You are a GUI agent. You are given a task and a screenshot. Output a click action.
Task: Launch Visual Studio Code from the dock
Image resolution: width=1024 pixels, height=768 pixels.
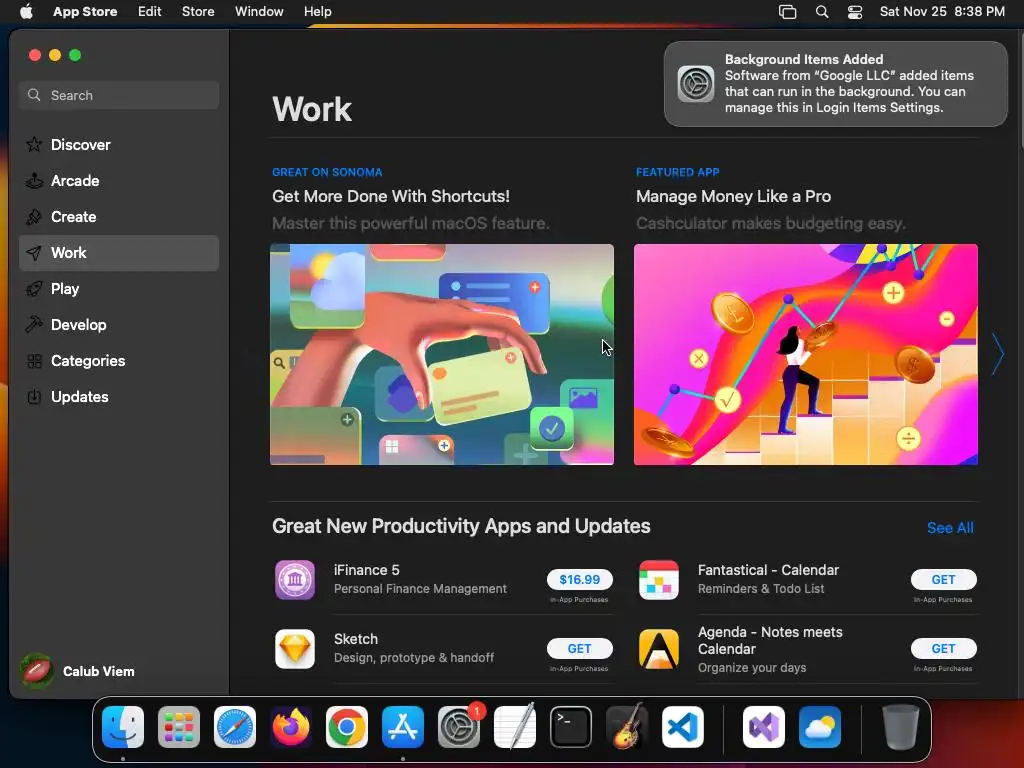pyautogui.click(x=683, y=726)
